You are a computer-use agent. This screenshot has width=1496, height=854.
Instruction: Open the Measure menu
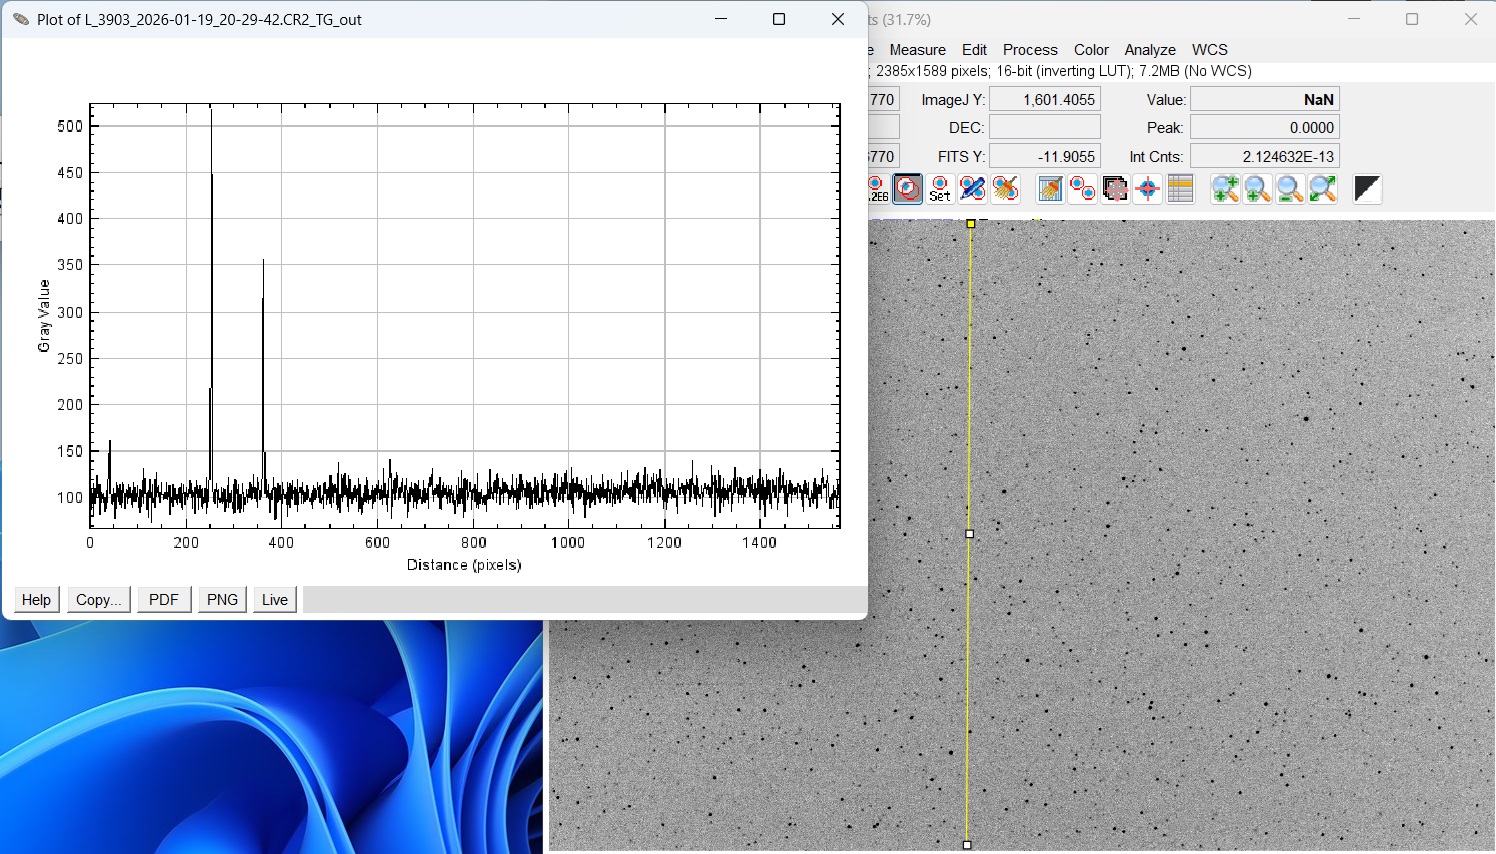pos(917,50)
